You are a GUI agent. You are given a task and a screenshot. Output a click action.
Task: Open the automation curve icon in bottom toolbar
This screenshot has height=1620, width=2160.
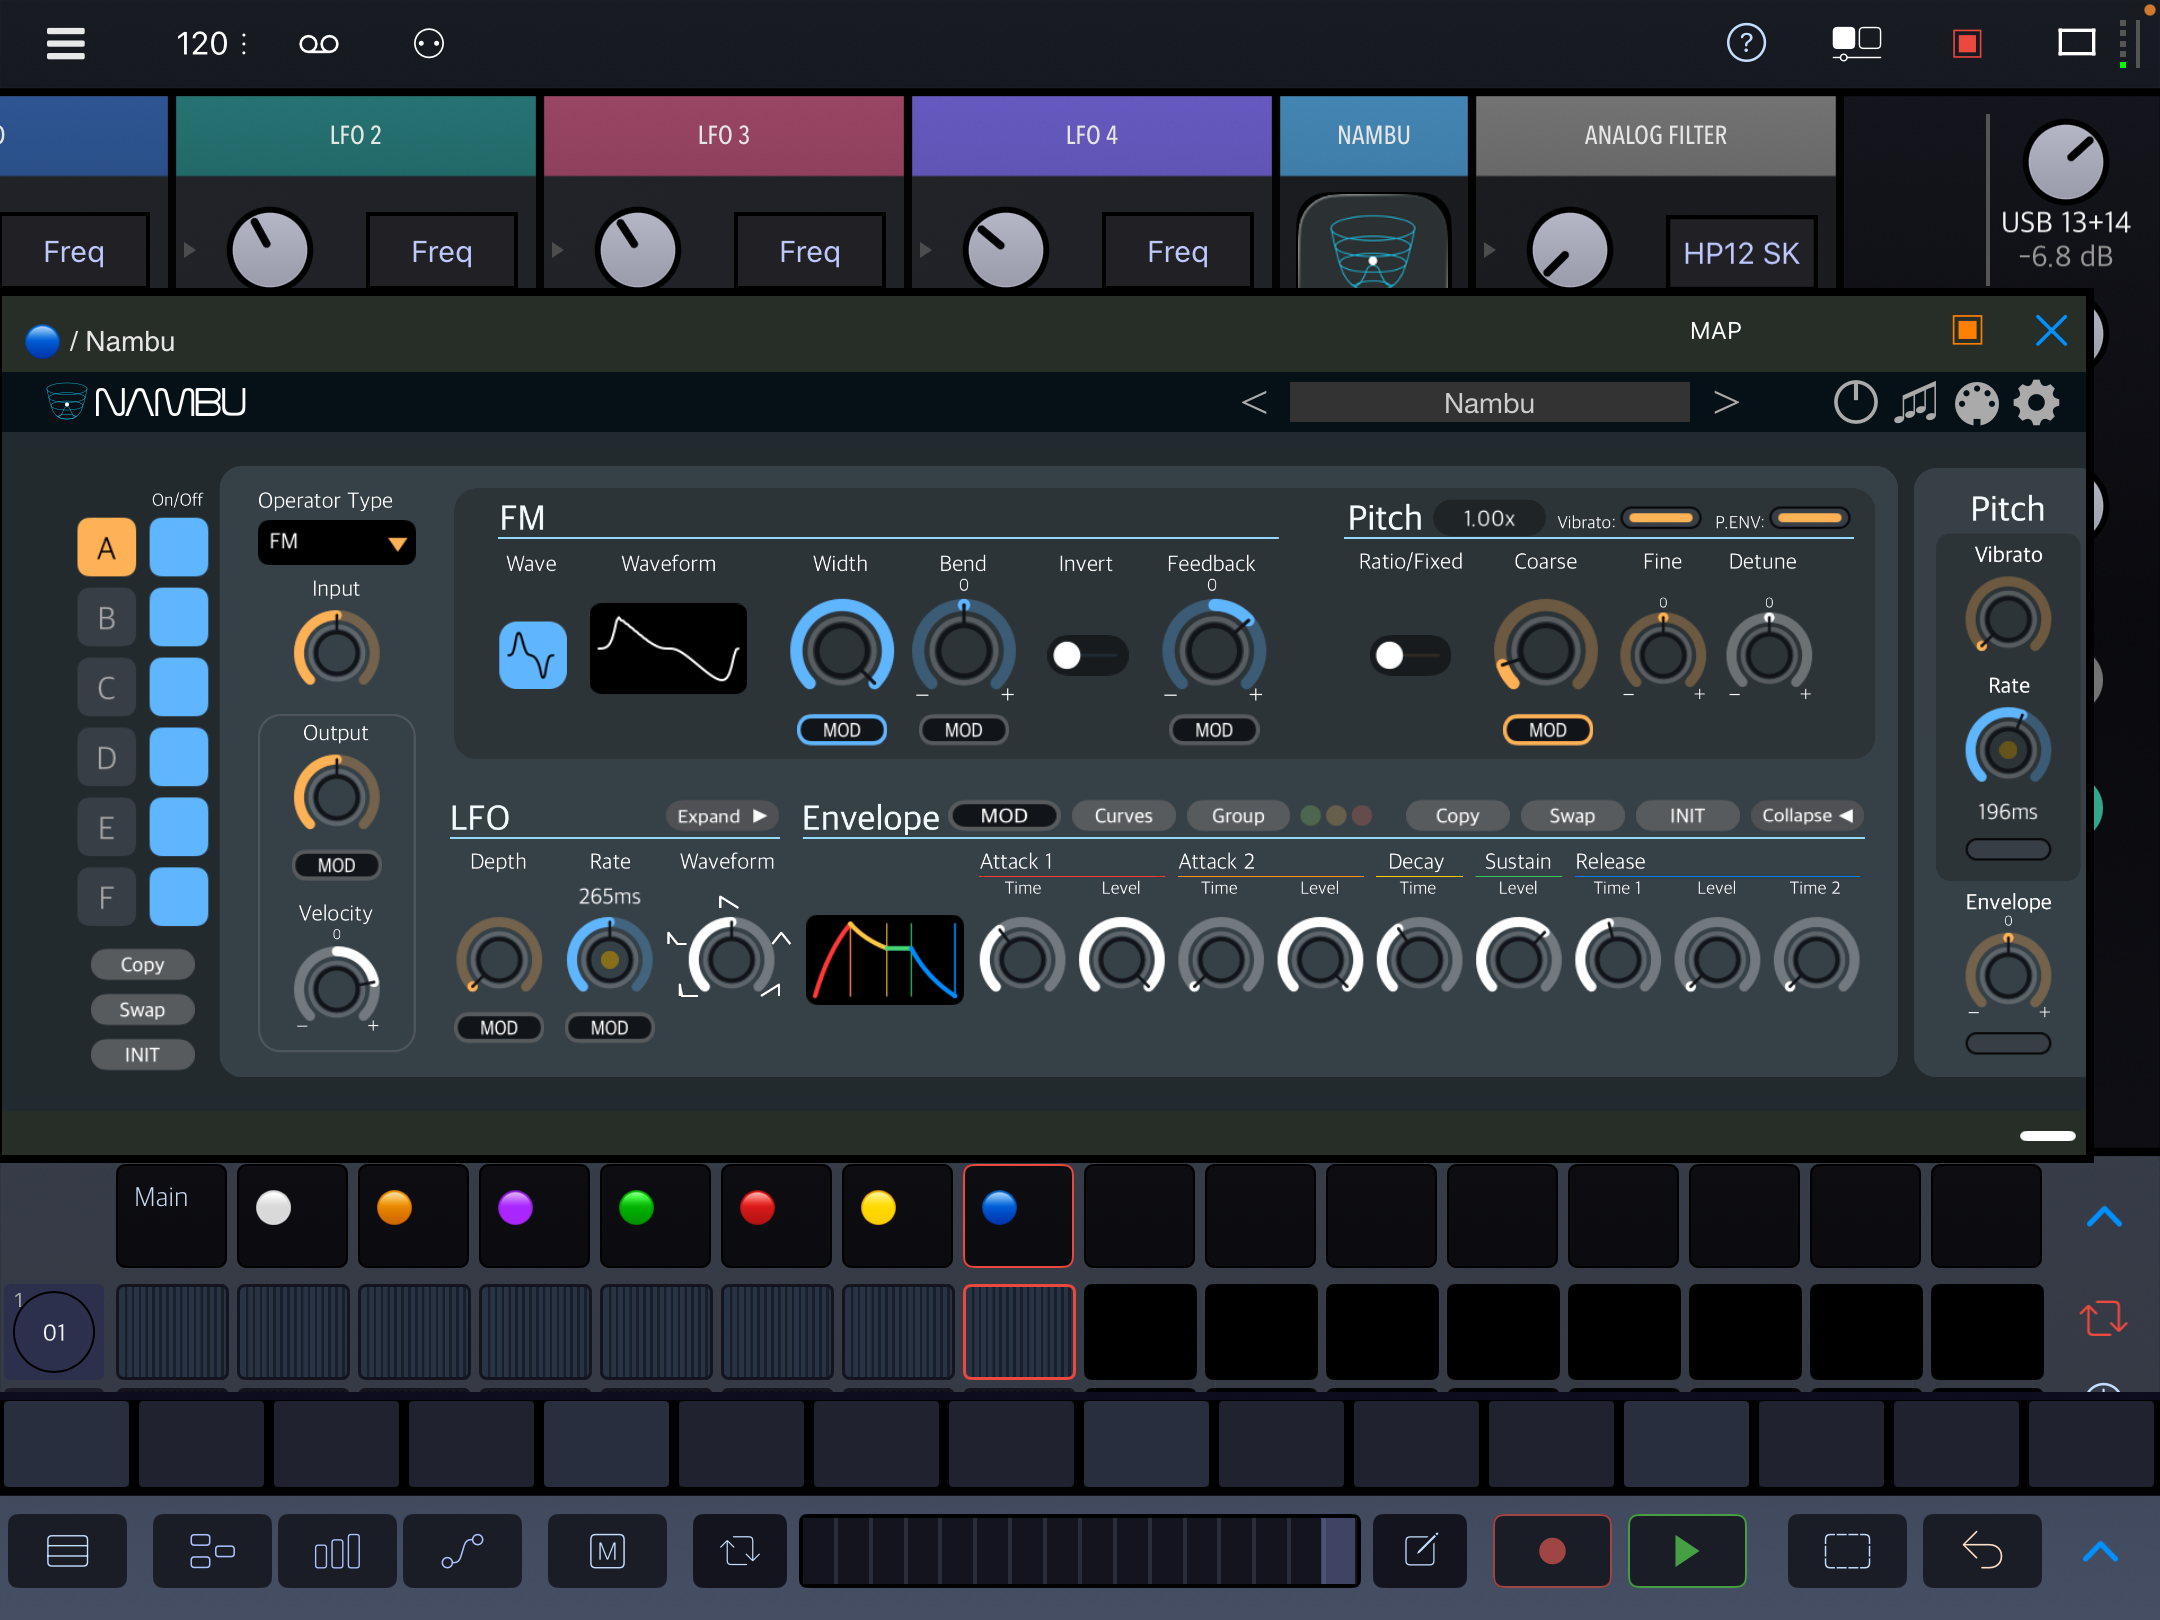462,1551
